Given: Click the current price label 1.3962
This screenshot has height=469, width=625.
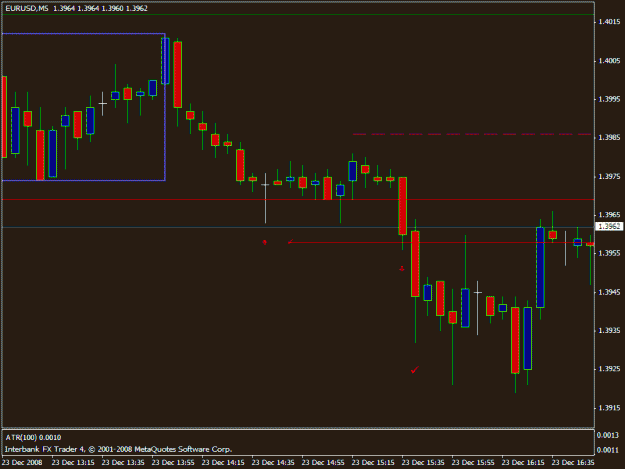Looking at the screenshot, I should click(609, 226).
